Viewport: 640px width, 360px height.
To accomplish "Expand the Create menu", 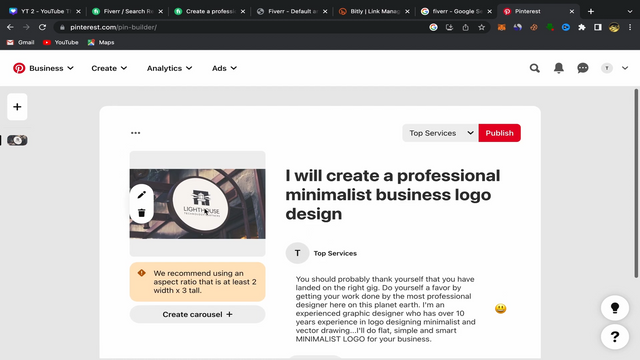I will [109, 68].
